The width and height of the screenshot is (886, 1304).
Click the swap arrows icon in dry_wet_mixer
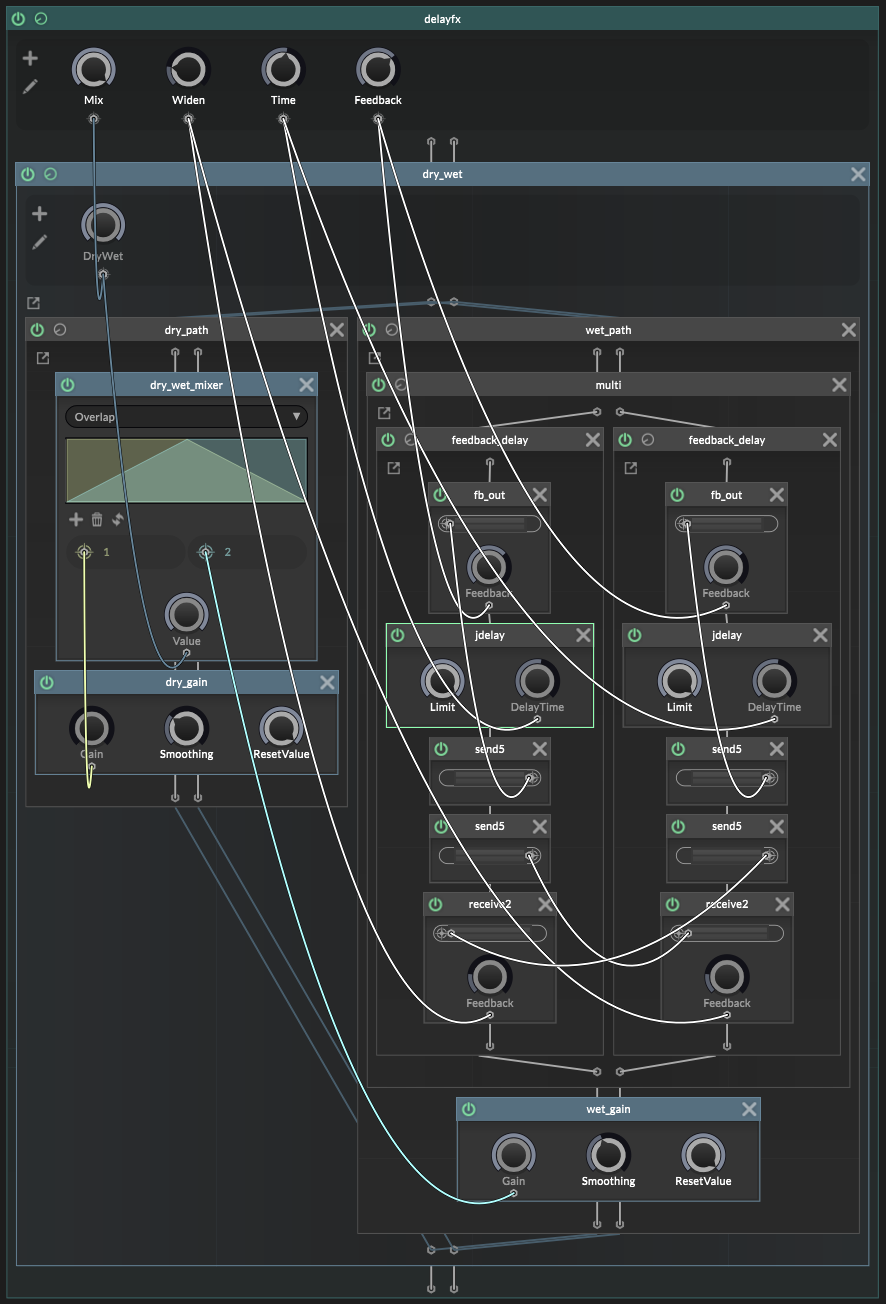[117, 519]
